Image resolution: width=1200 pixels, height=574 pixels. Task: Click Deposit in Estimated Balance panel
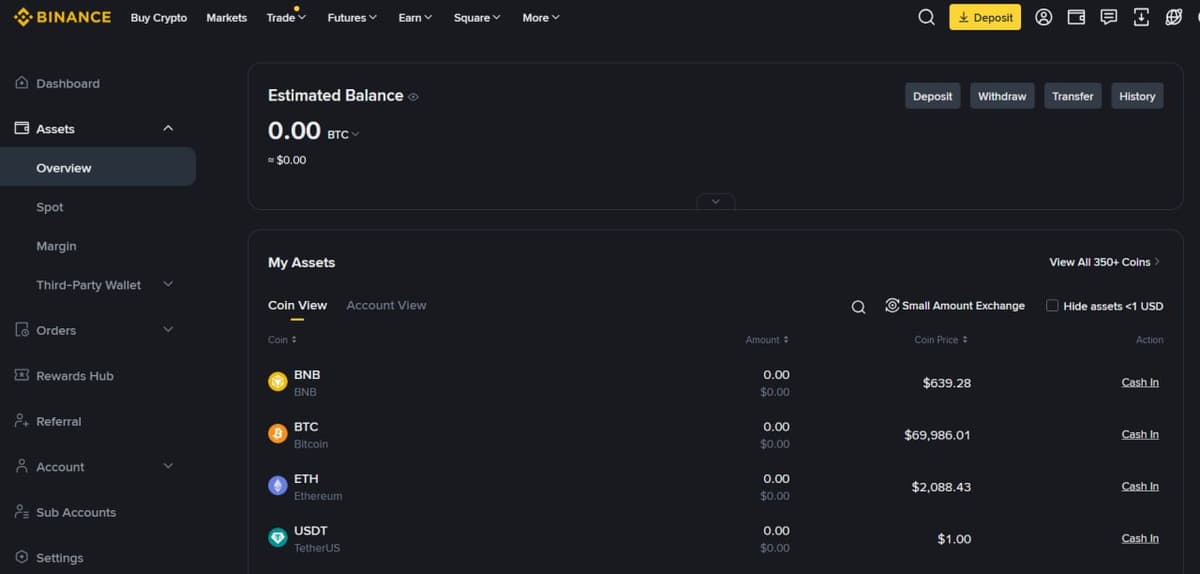tap(933, 96)
